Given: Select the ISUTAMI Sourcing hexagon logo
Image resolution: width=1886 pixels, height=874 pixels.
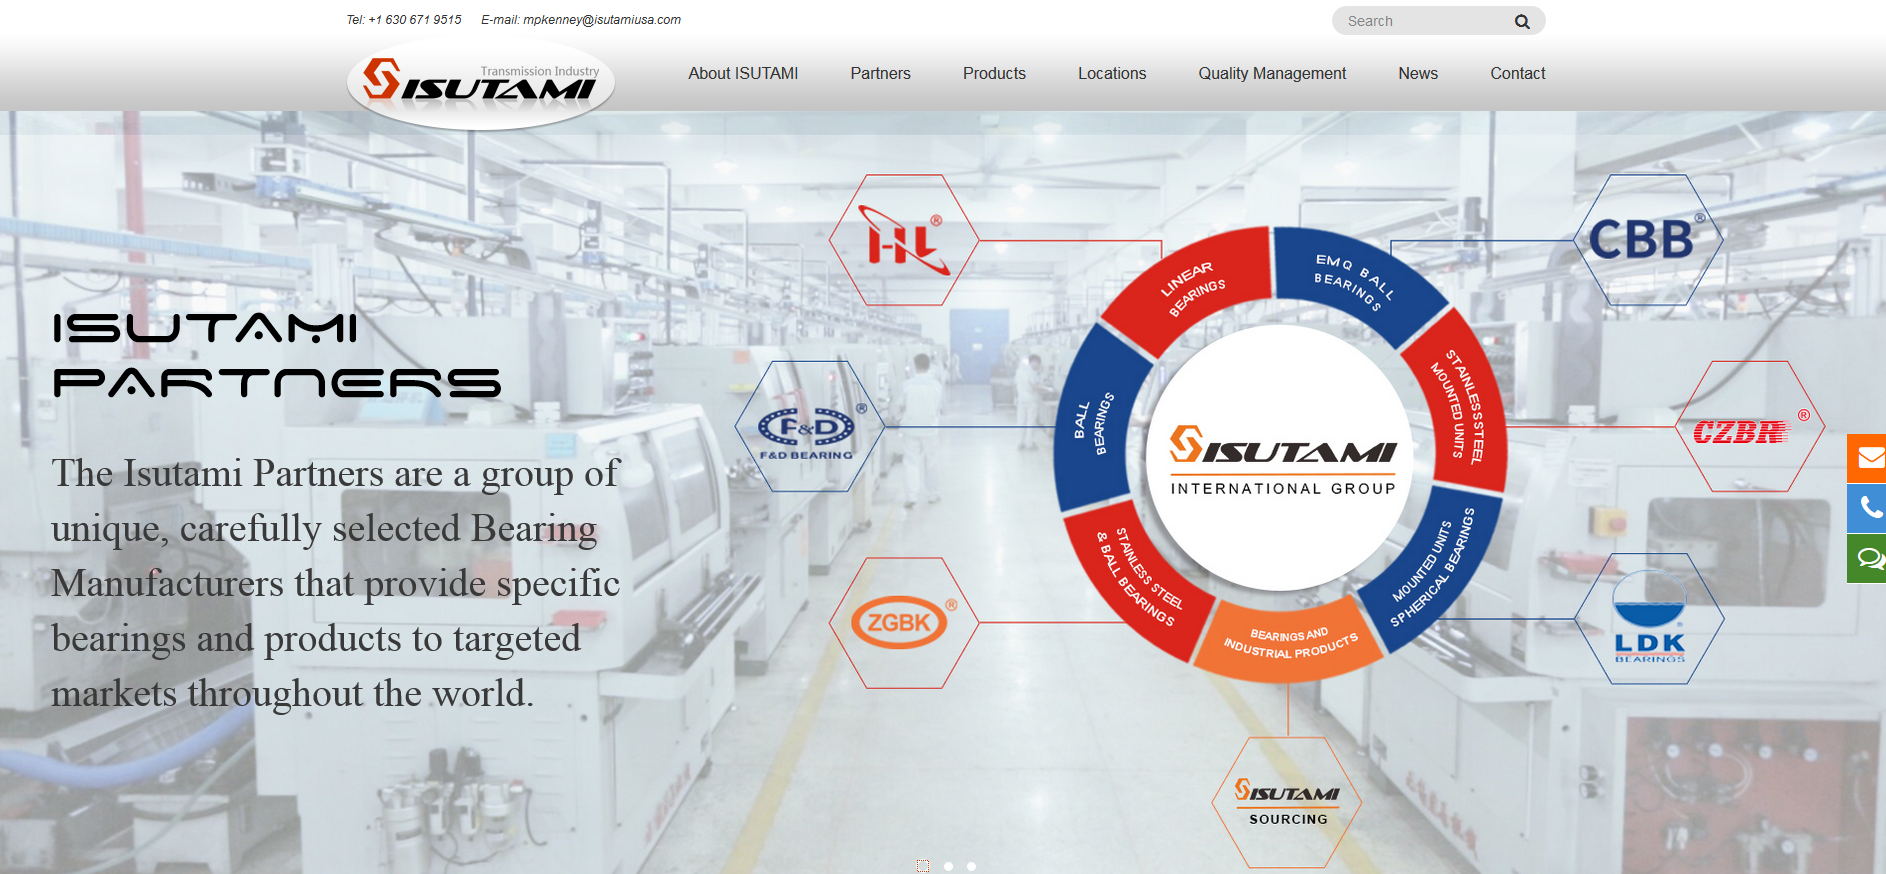Looking at the screenshot, I should [x=1287, y=803].
